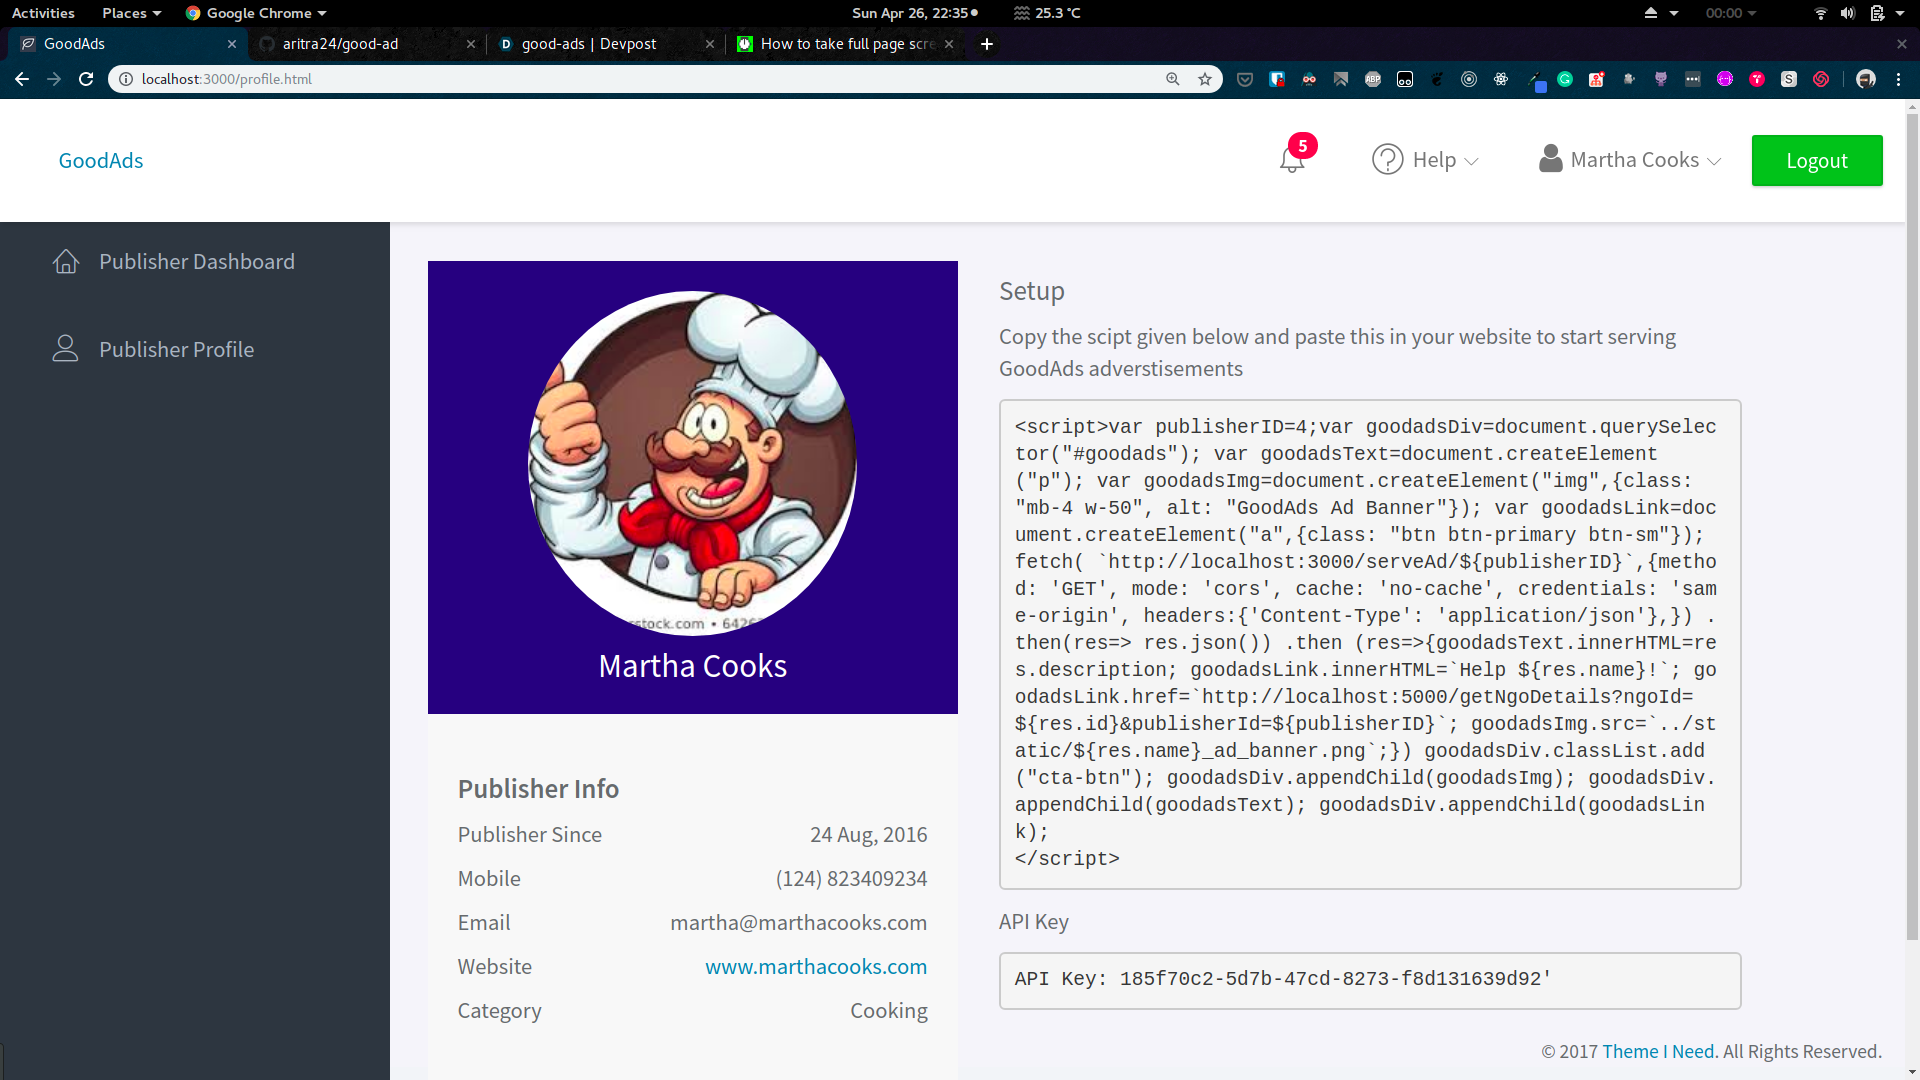The width and height of the screenshot is (1920, 1080).
Task: Click the zoom magnifier in address bar
Action: click(x=1173, y=79)
